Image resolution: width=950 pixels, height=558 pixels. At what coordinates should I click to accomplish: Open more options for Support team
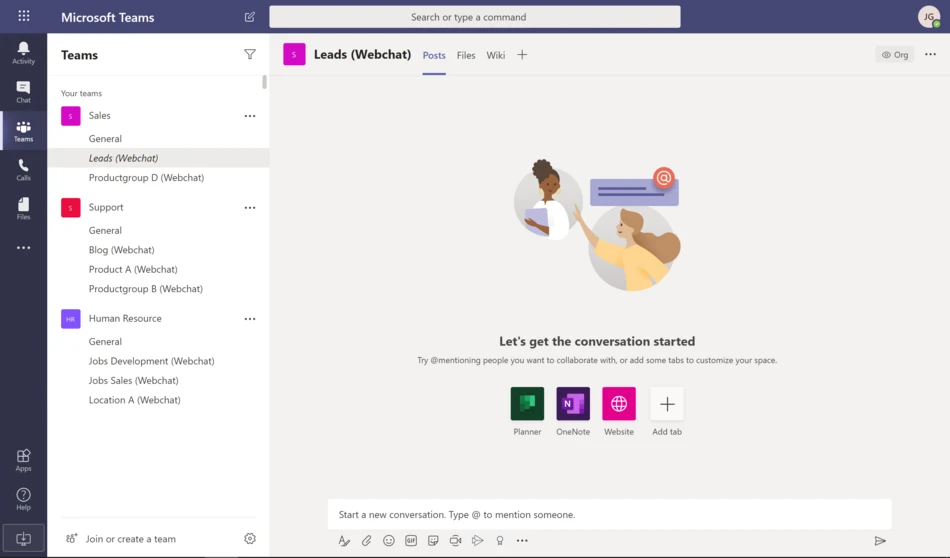point(250,208)
